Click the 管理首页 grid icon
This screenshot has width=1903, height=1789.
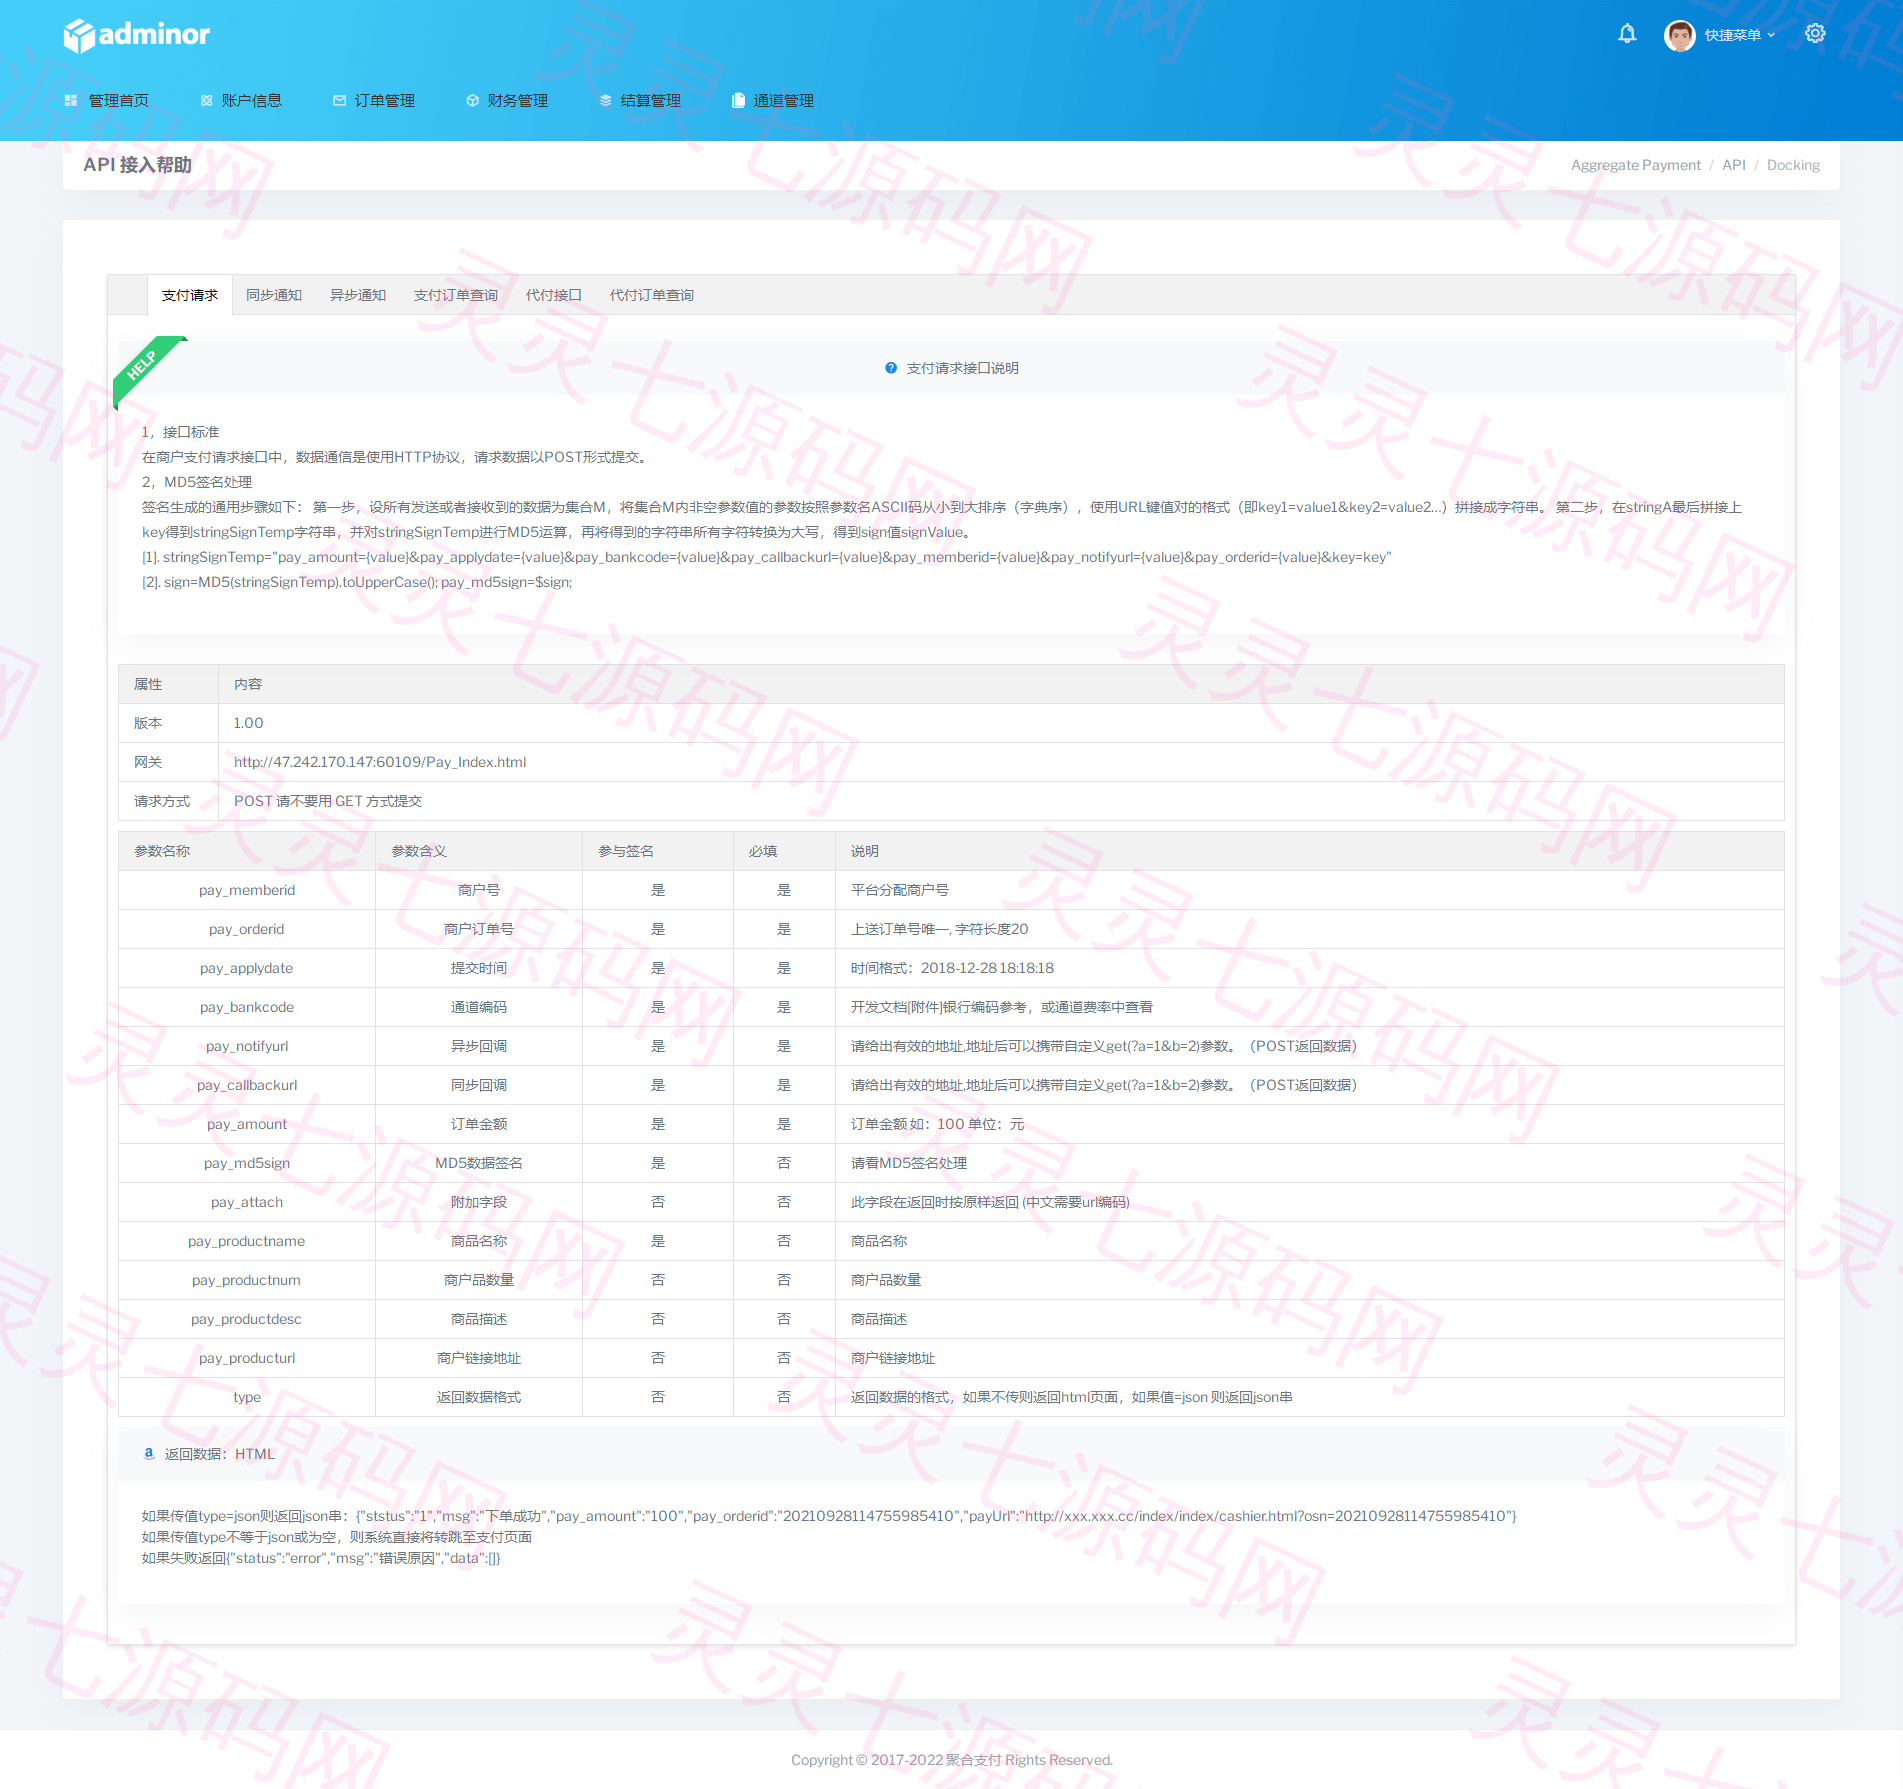pos(71,100)
